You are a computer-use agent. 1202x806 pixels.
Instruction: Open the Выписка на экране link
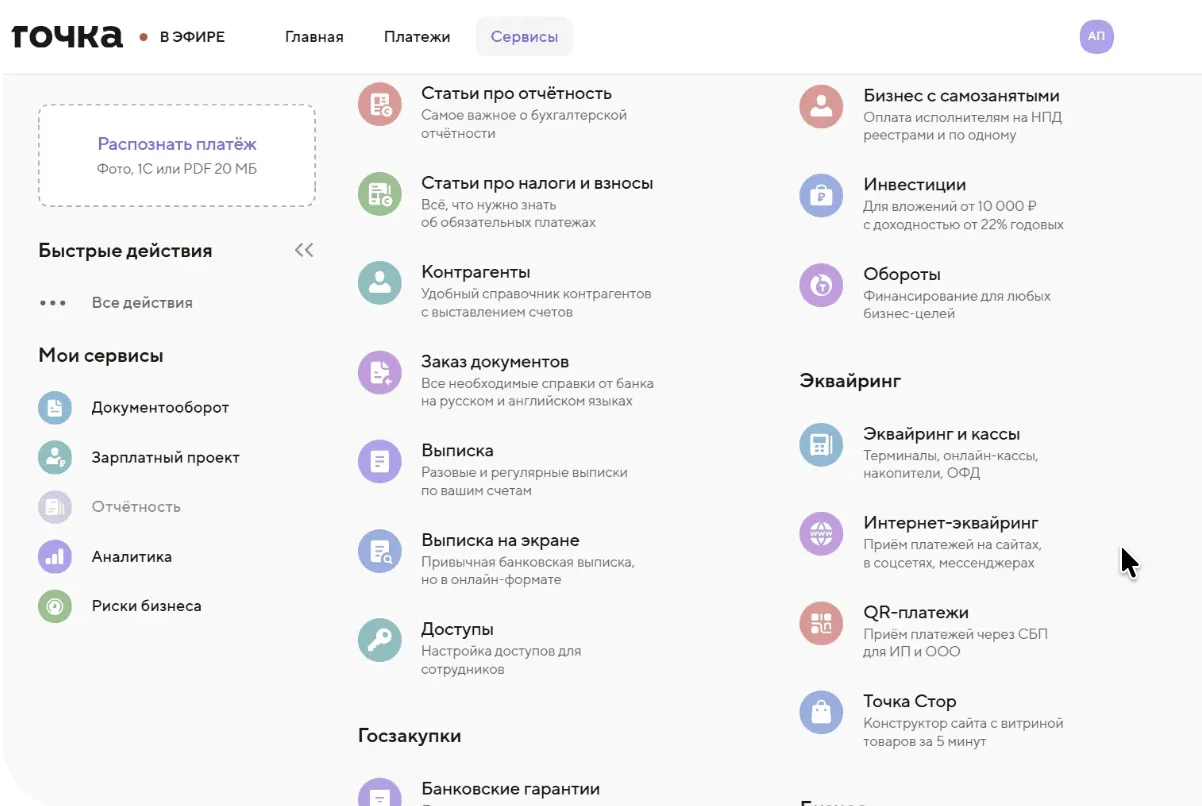point(500,541)
